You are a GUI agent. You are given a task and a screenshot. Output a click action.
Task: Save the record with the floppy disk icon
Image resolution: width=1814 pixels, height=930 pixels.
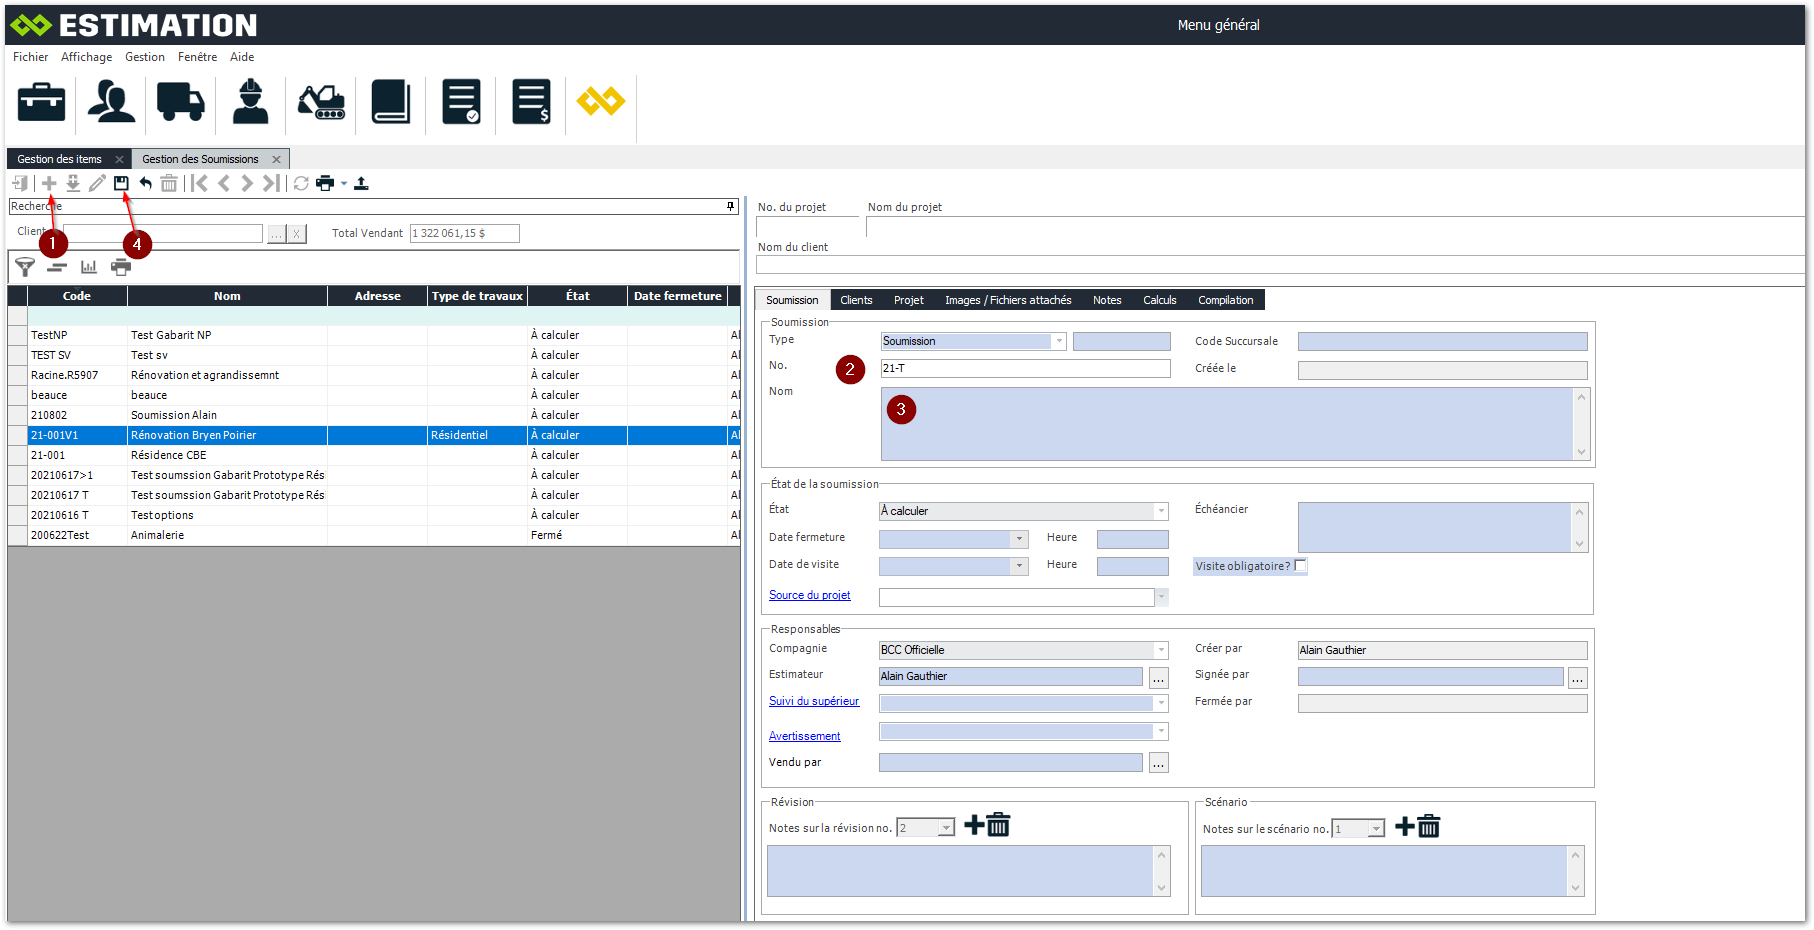(x=121, y=183)
